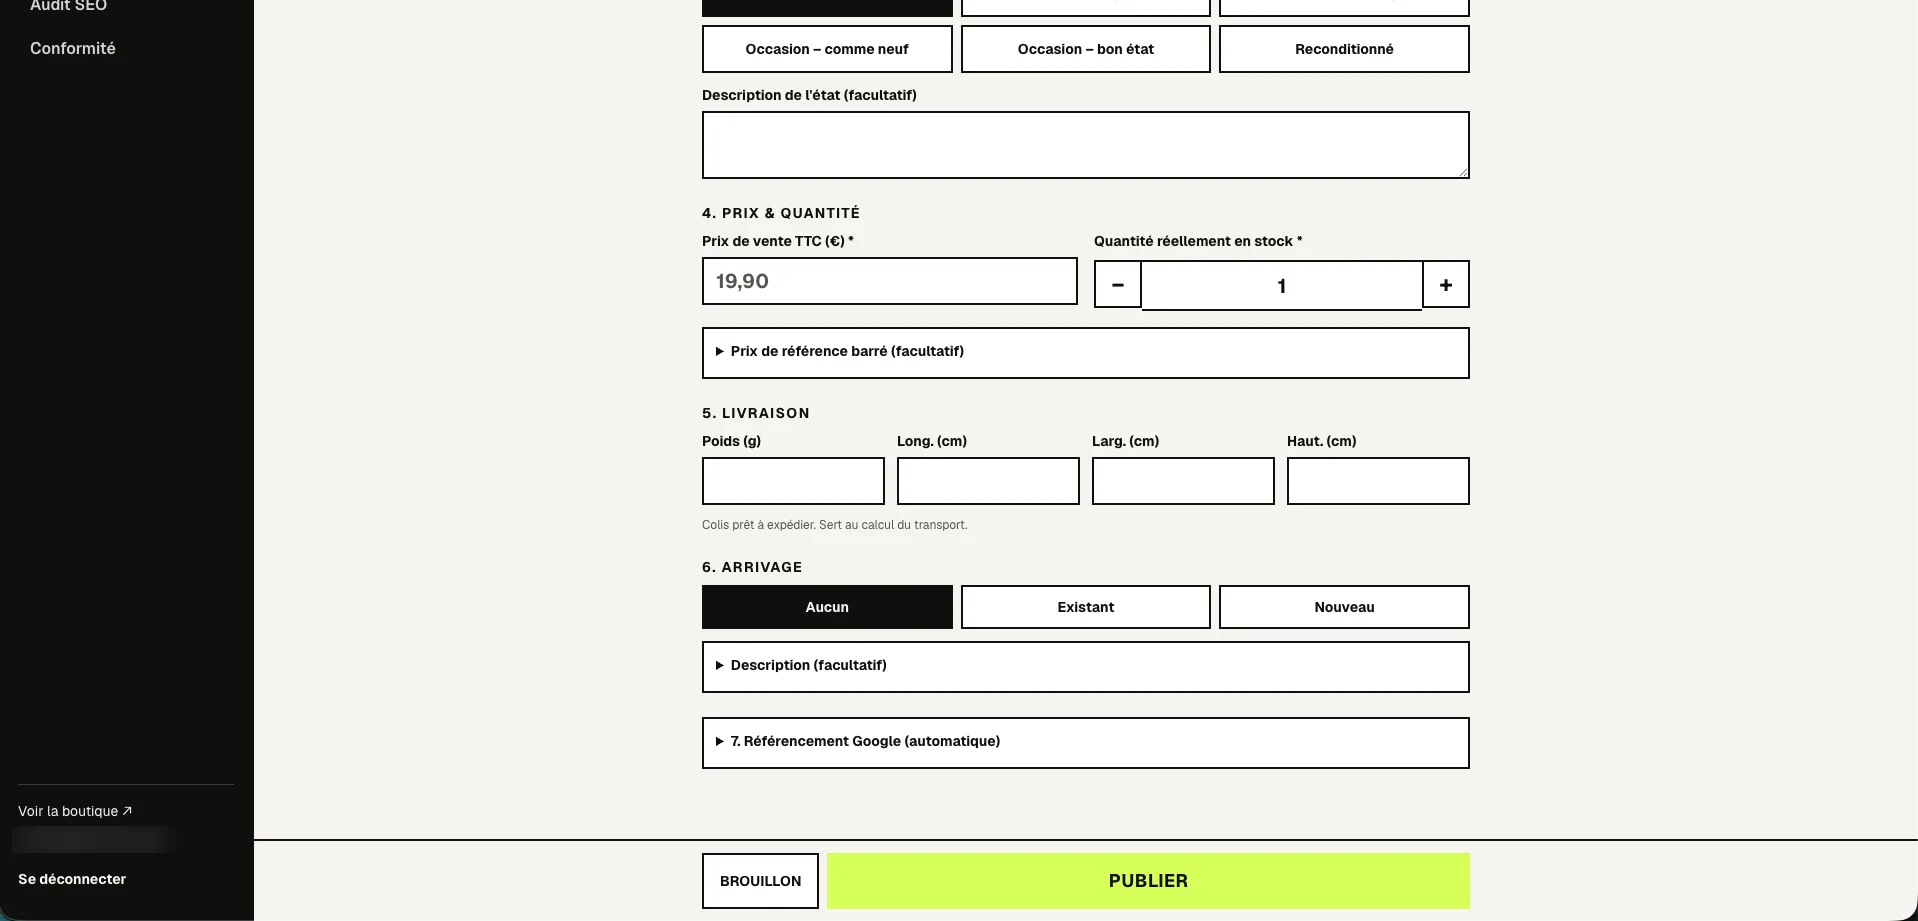Viewport: 1918px width, 921px height.
Task: Click the Poids (g) input
Action: click(793, 481)
